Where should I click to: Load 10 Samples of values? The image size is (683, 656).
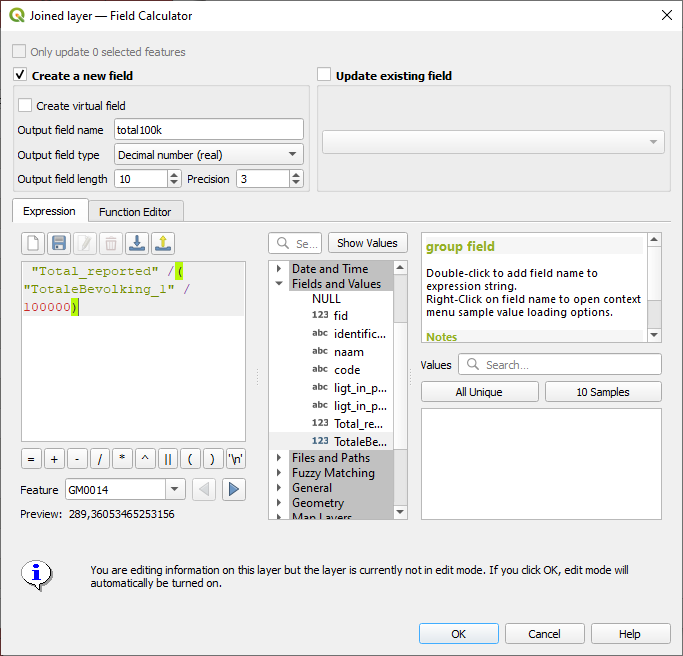(603, 392)
